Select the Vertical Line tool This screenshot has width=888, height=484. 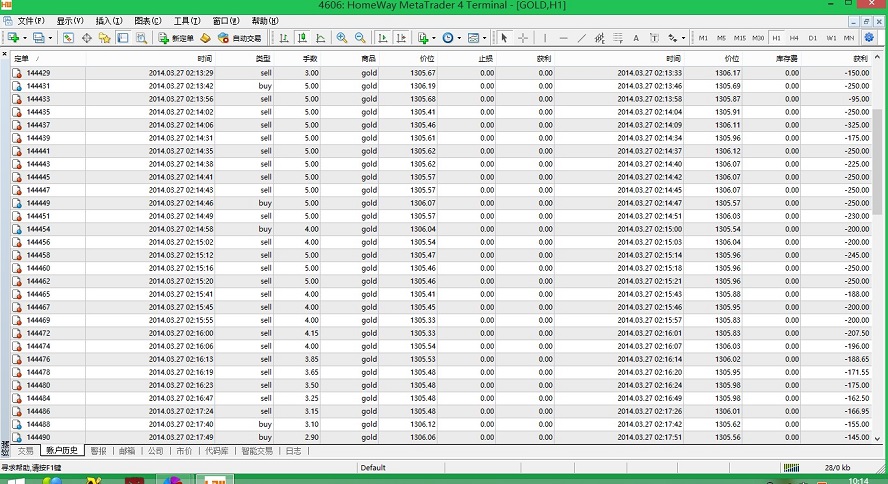(545, 38)
